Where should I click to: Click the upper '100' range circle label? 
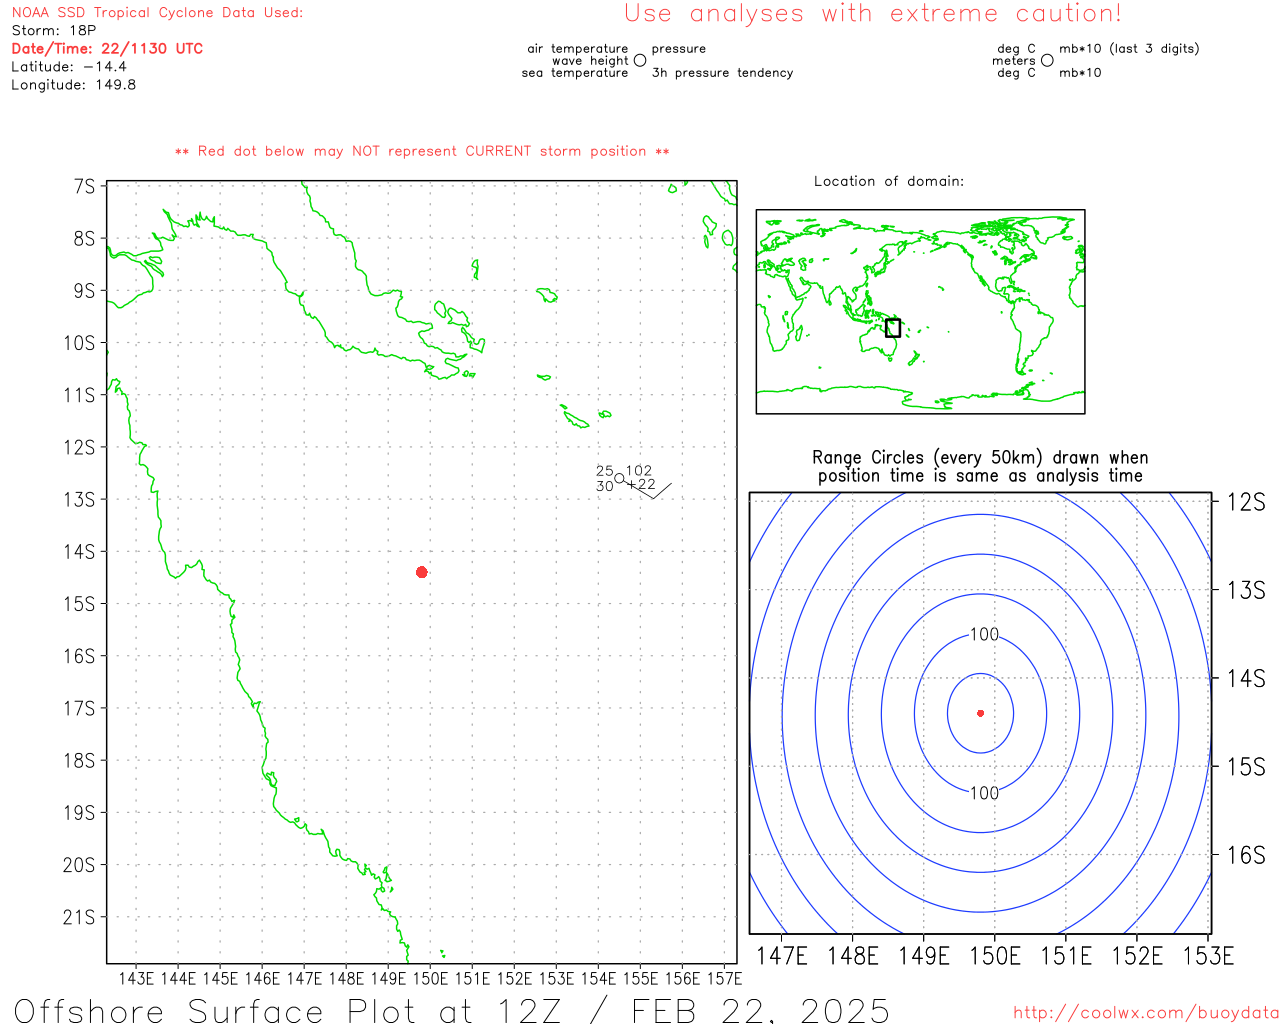[x=984, y=634]
